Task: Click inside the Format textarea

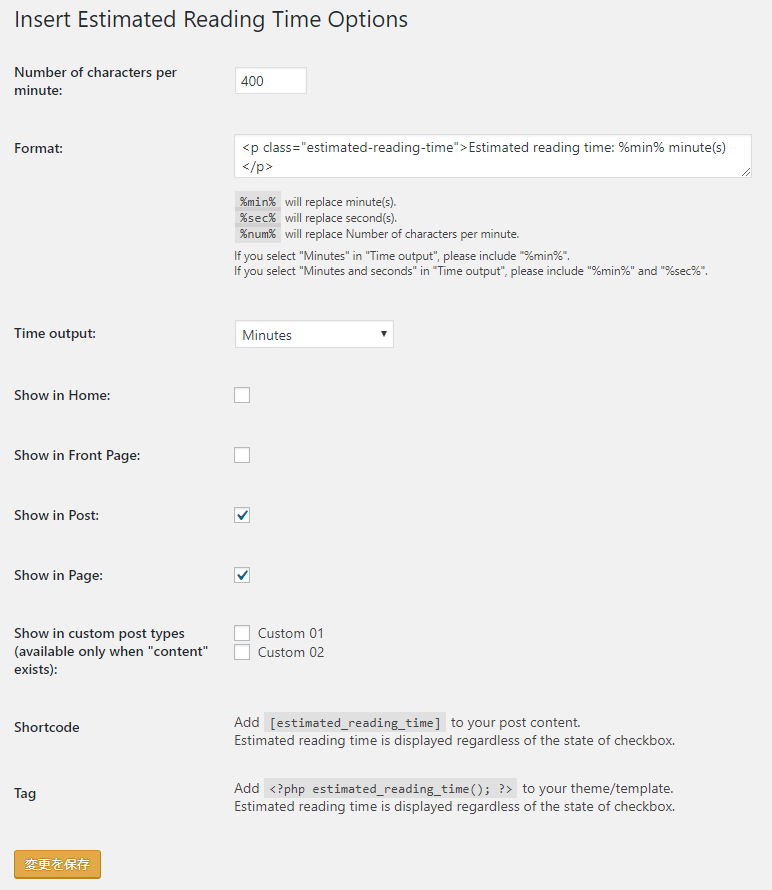Action: coord(493,156)
